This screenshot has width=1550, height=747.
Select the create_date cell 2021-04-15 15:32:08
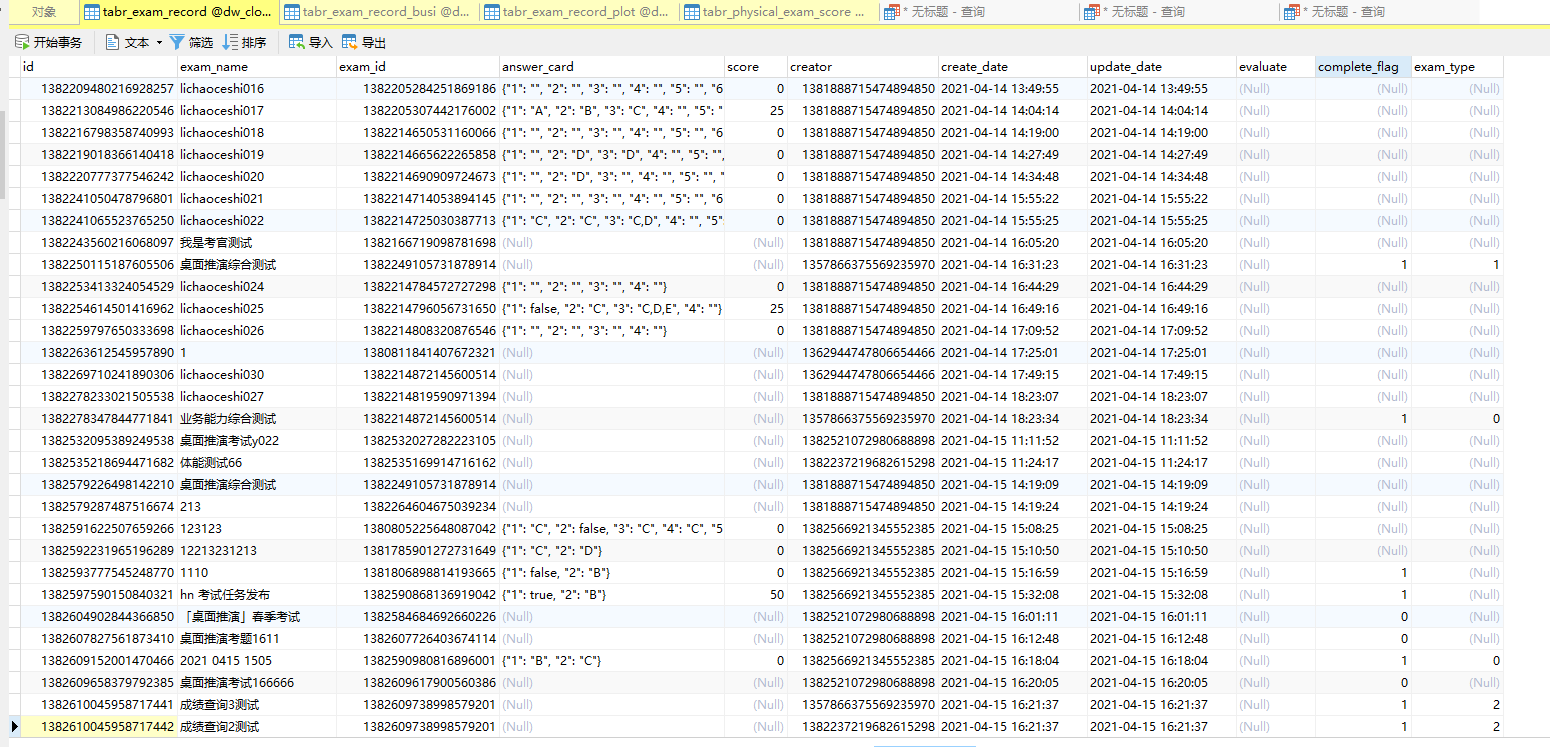1013,594
